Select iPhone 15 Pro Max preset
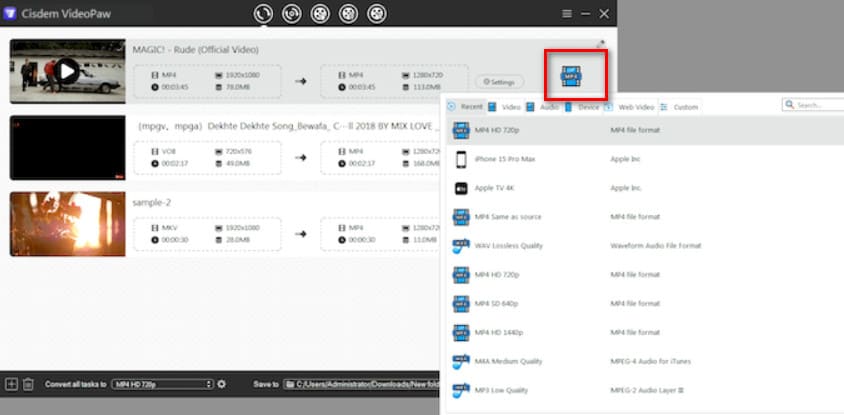The image size is (844, 415). tap(504, 159)
